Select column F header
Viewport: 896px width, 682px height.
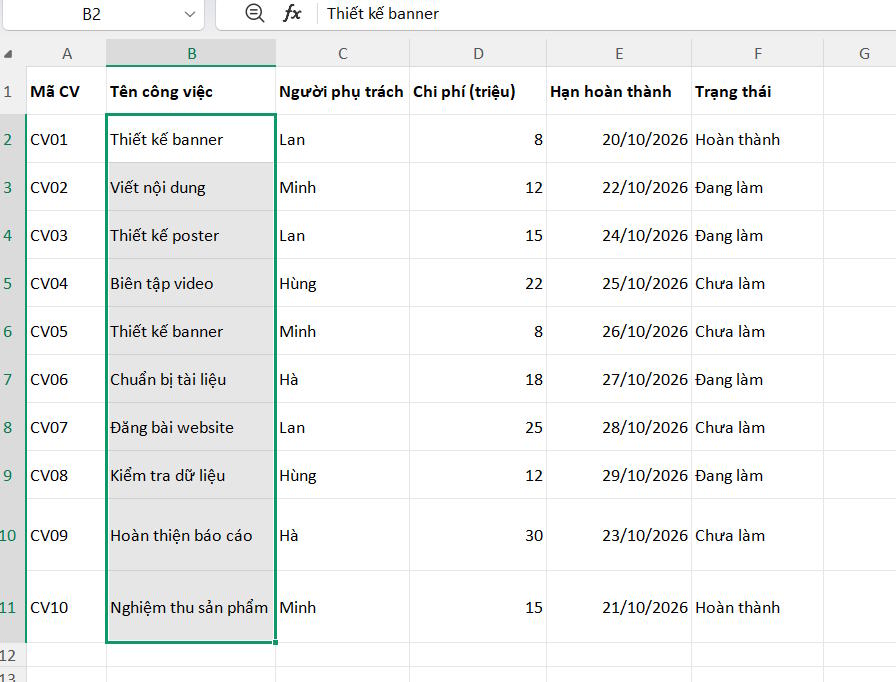757,54
